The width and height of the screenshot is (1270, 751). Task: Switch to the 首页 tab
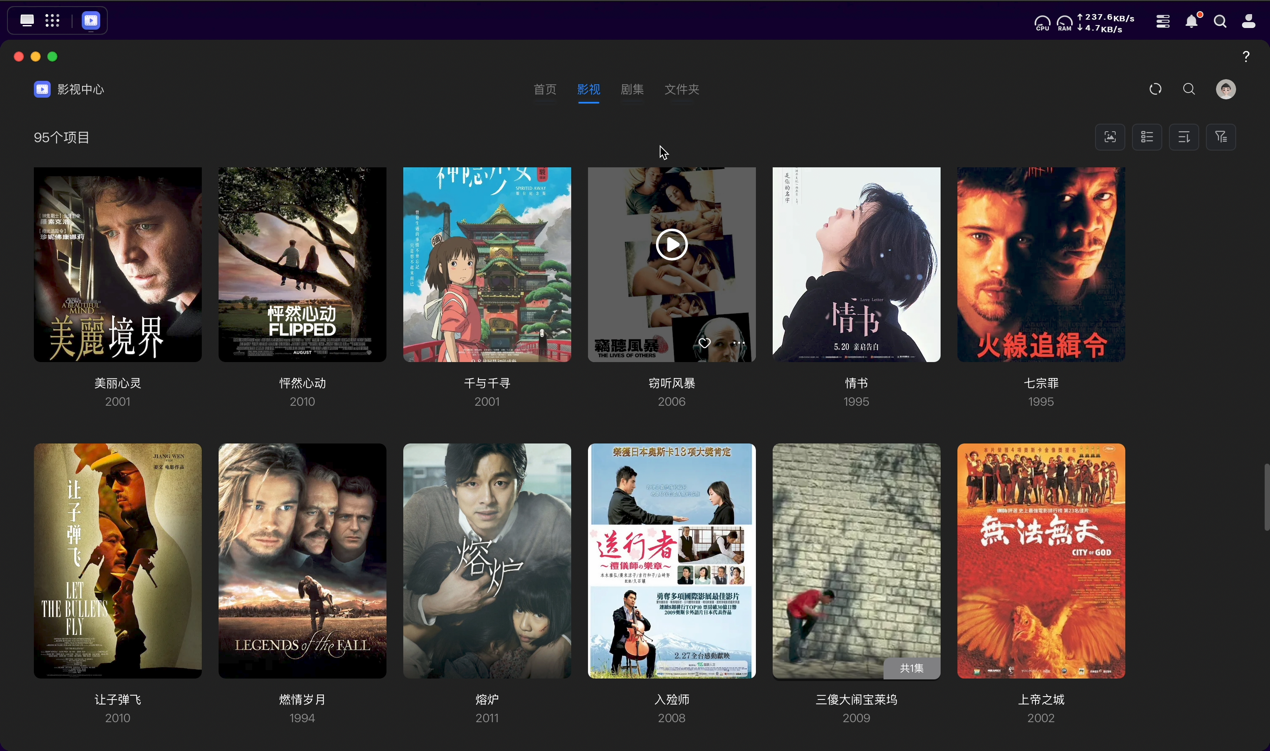(545, 89)
